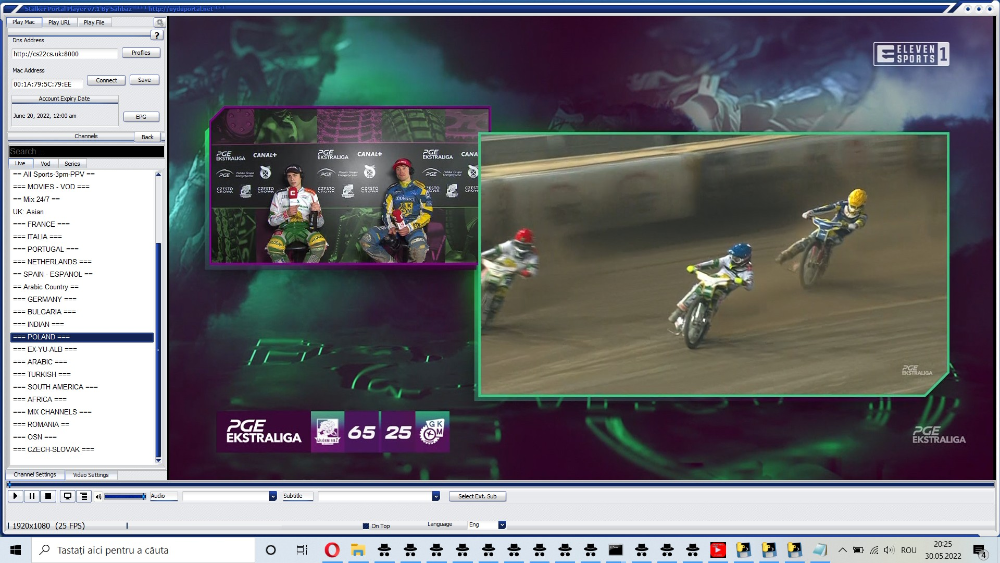Select the '=== BULGARIA ===' category
Image resolution: width=1000 pixels, height=563 pixels.
click(82, 312)
